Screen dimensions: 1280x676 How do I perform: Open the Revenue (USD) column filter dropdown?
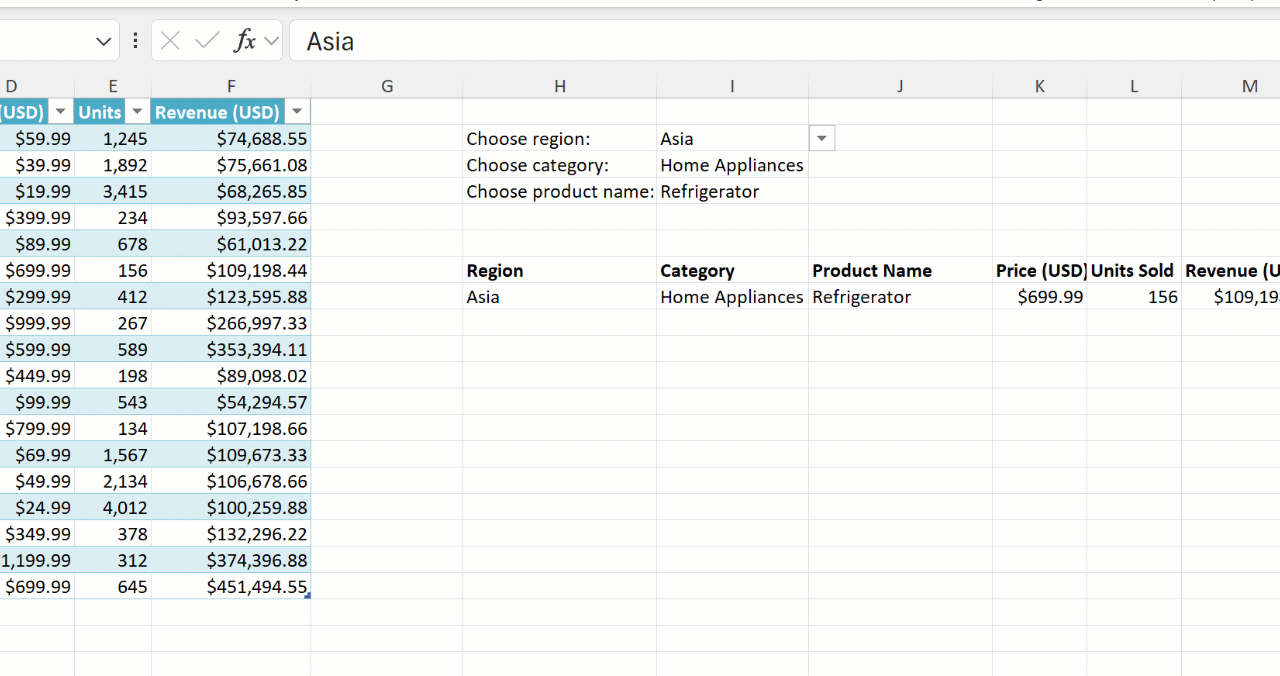tap(296, 112)
